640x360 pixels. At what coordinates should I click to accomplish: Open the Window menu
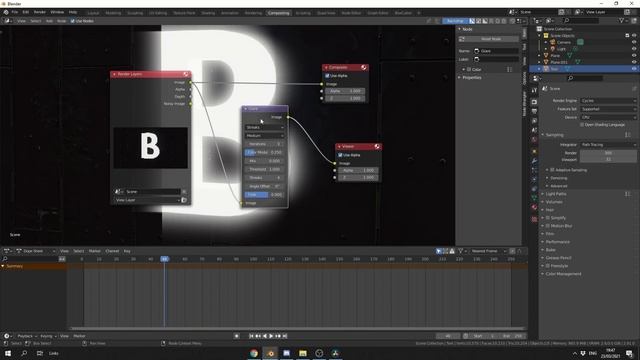pos(57,12)
